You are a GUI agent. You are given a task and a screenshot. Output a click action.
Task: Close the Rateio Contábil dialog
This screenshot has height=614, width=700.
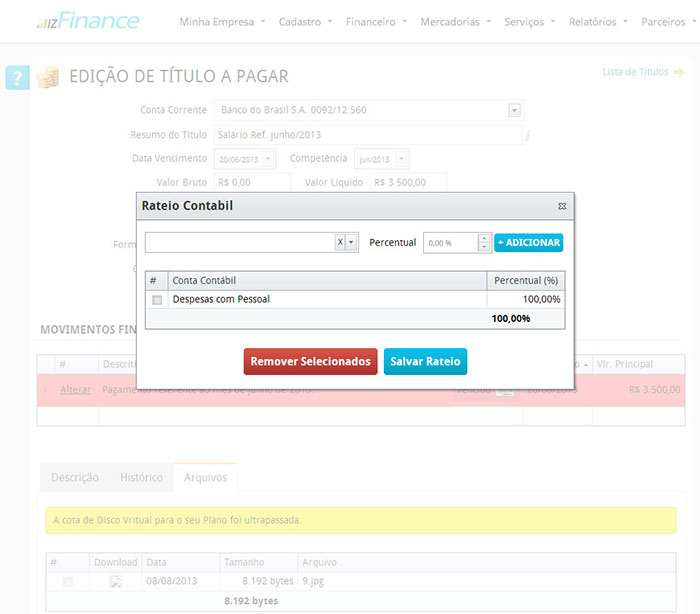pos(562,206)
